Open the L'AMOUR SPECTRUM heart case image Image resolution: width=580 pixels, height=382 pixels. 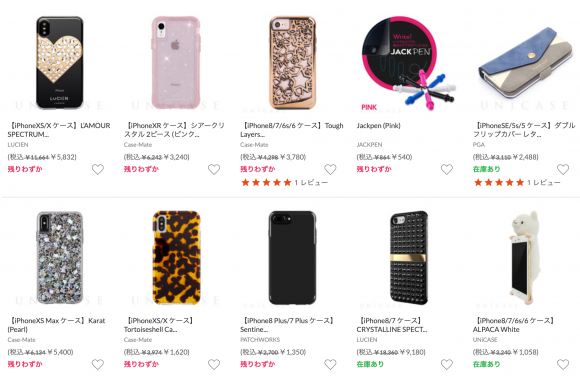tap(59, 62)
